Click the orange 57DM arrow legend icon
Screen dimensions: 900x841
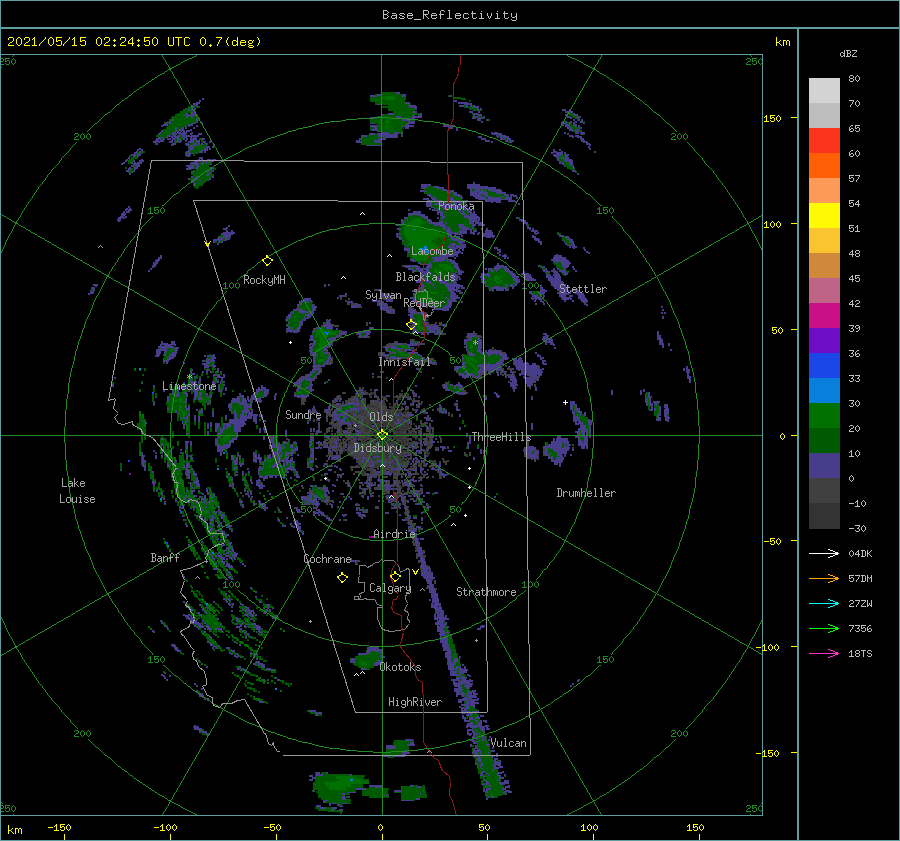pyautogui.click(x=824, y=578)
